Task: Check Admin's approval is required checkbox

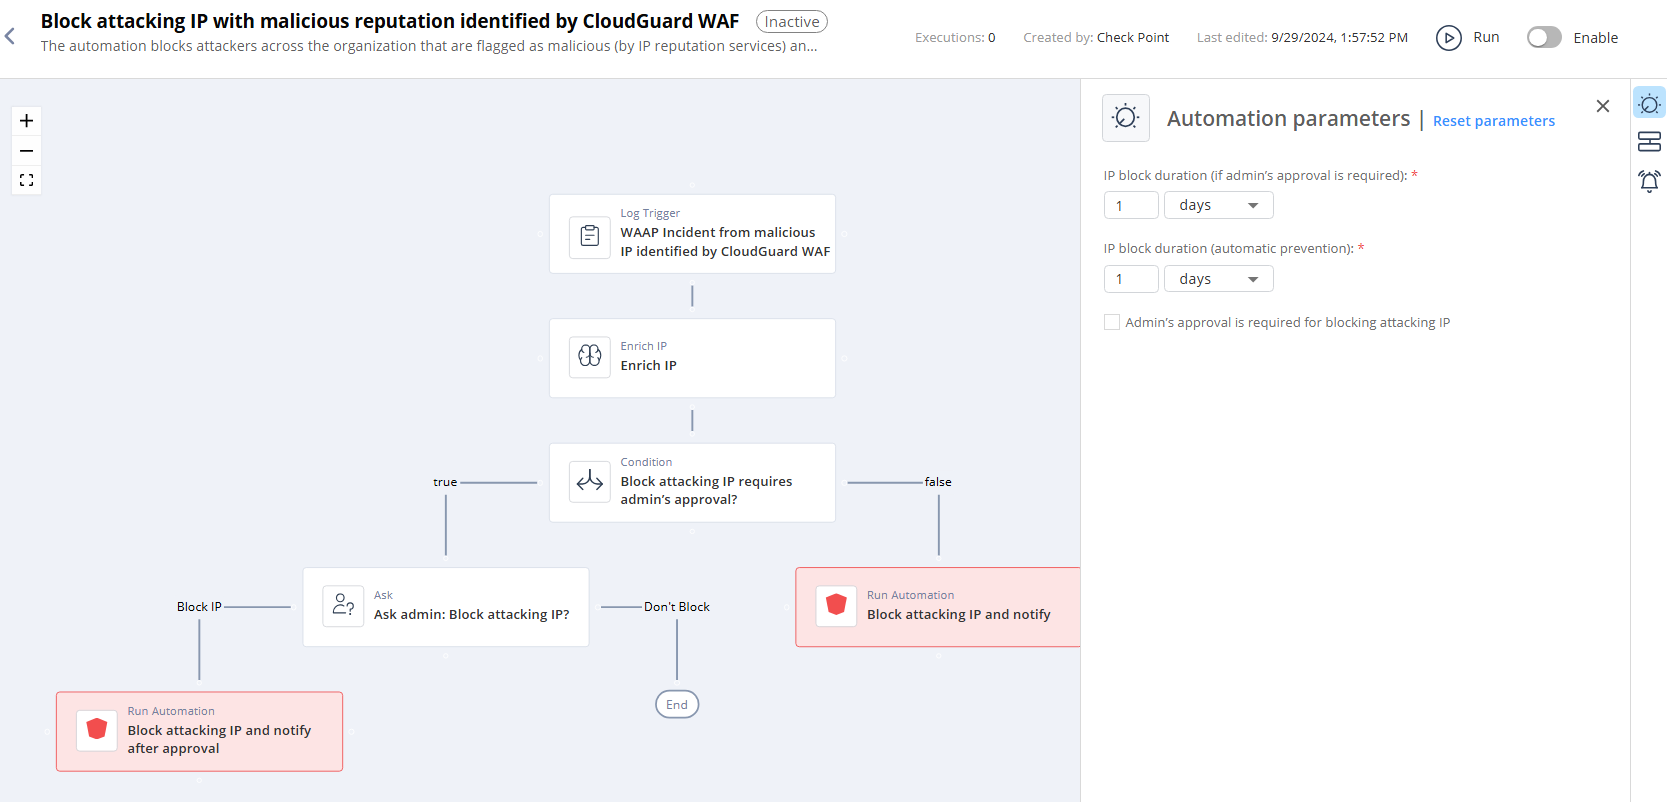Action: (x=1112, y=322)
